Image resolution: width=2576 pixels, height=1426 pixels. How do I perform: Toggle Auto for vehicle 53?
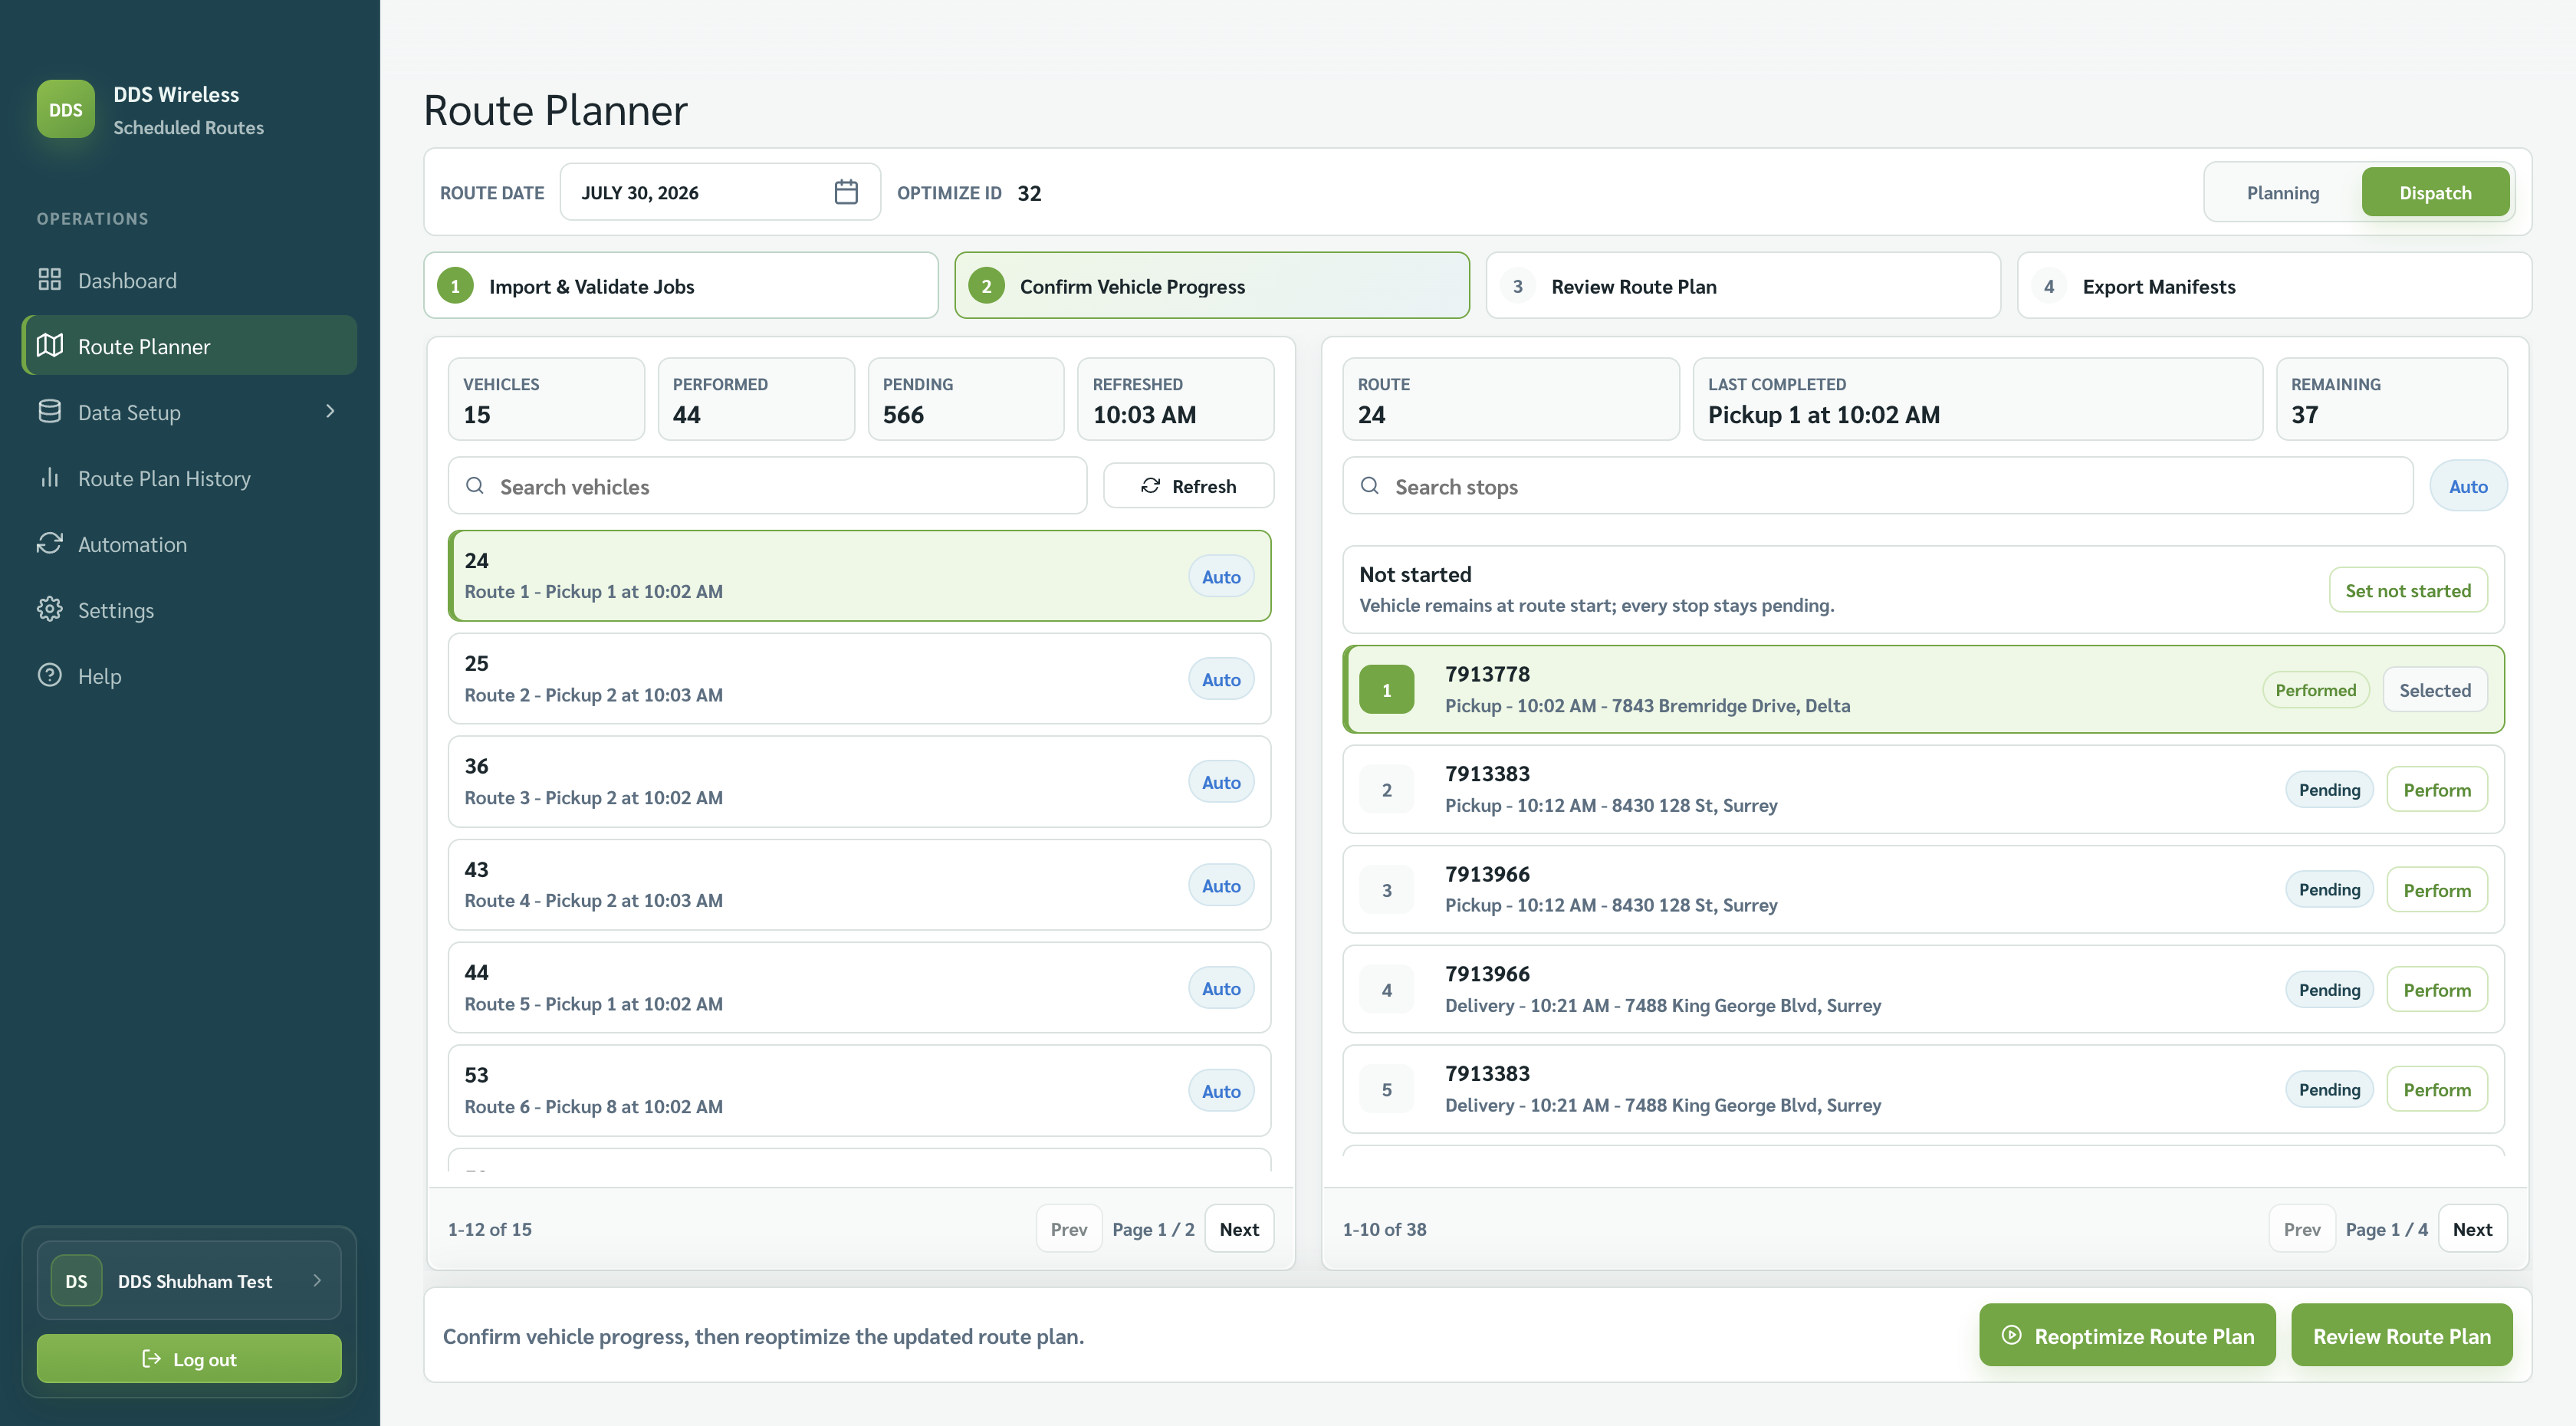click(1221, 1091)
